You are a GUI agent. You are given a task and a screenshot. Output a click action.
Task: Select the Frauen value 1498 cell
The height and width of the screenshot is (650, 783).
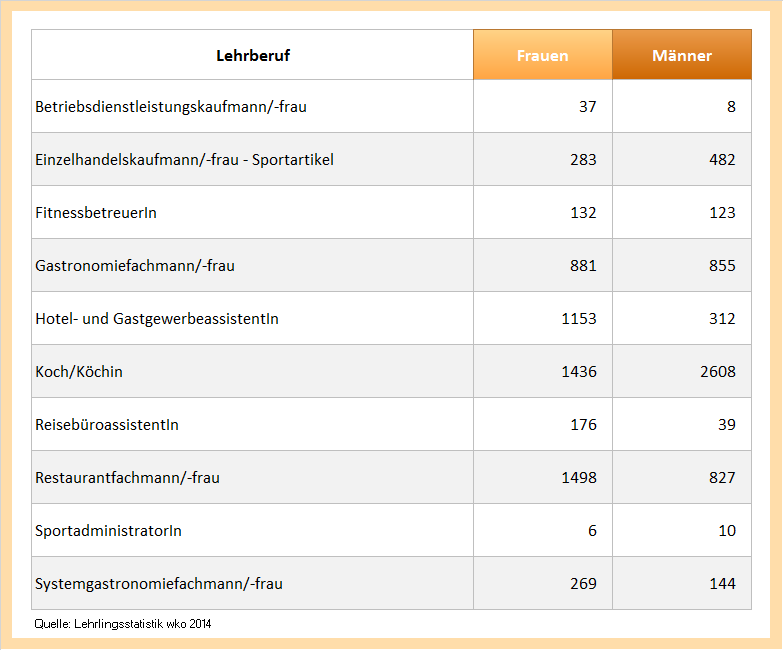point(579,477)
